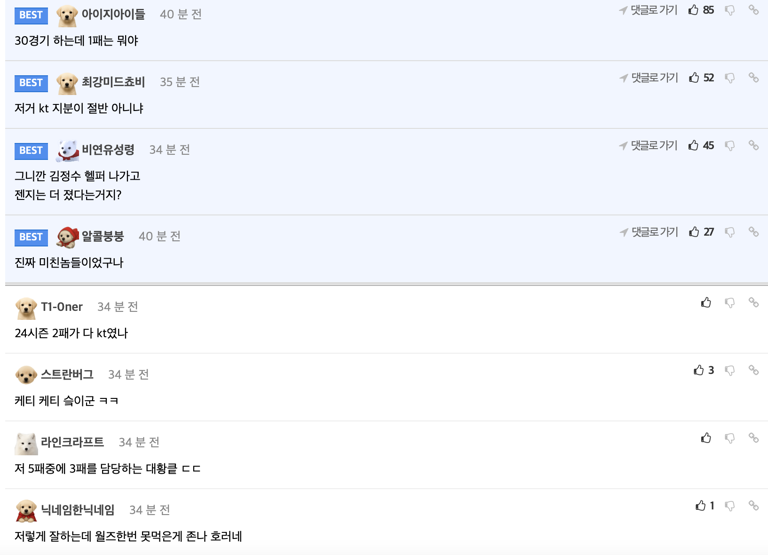
Task: Click 댓글로 가기 on 알콜붕붕's comment
Action: (x=648, y=232)
